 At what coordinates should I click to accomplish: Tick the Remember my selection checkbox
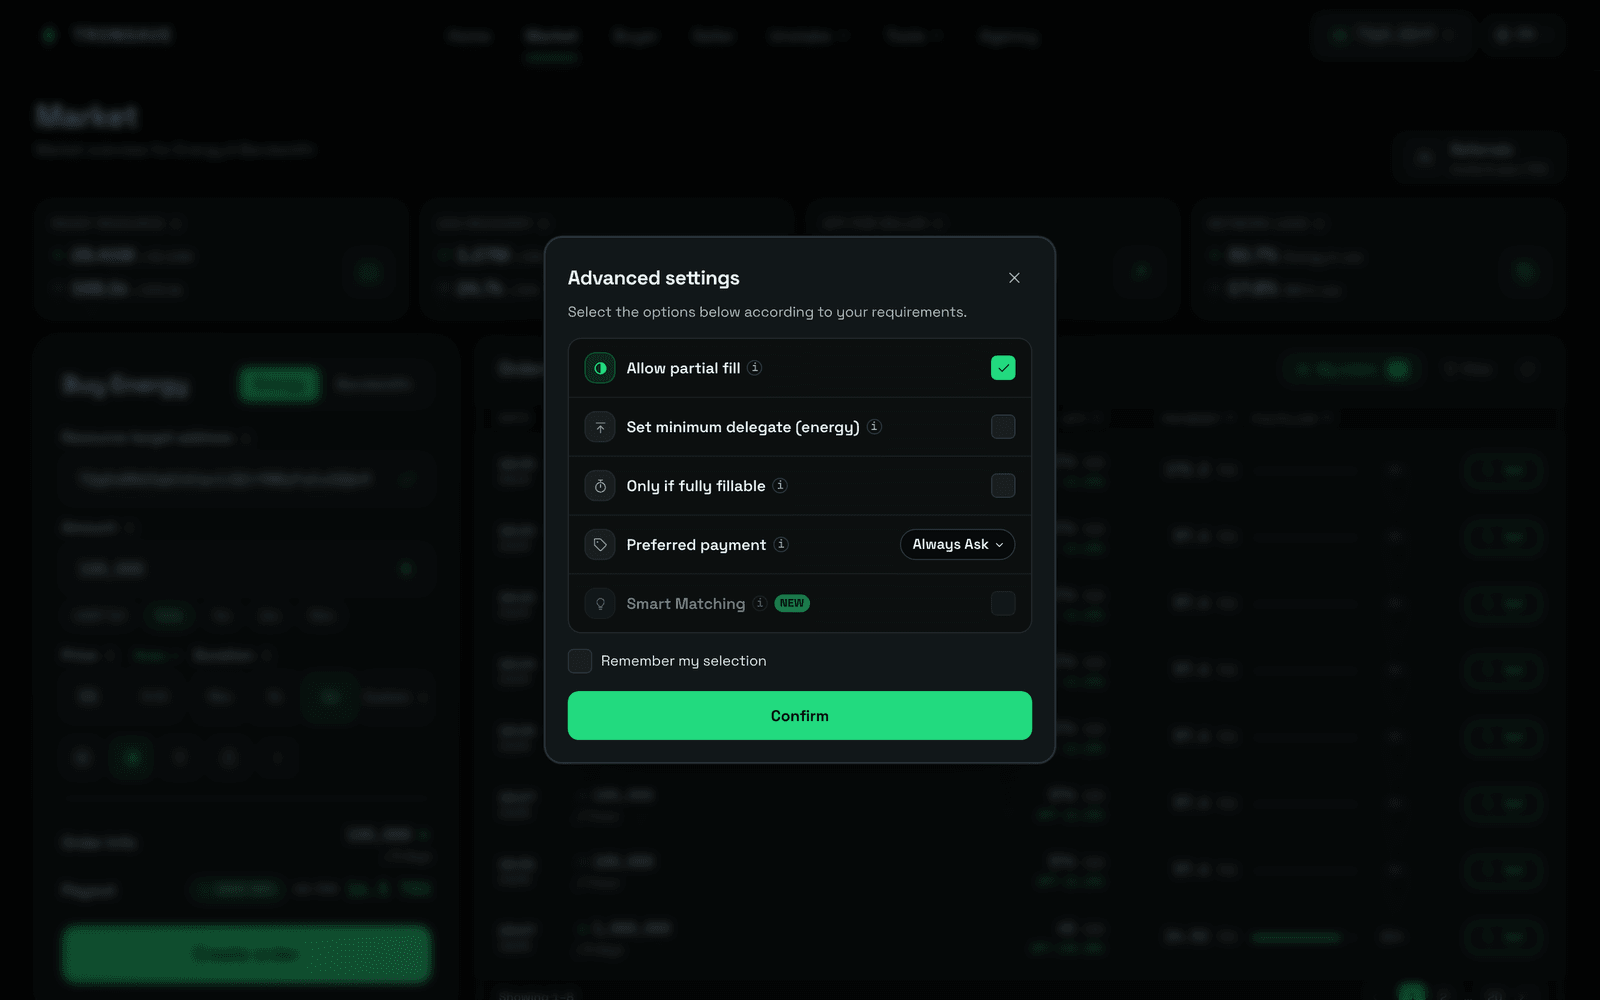click(x=580, y=661)
